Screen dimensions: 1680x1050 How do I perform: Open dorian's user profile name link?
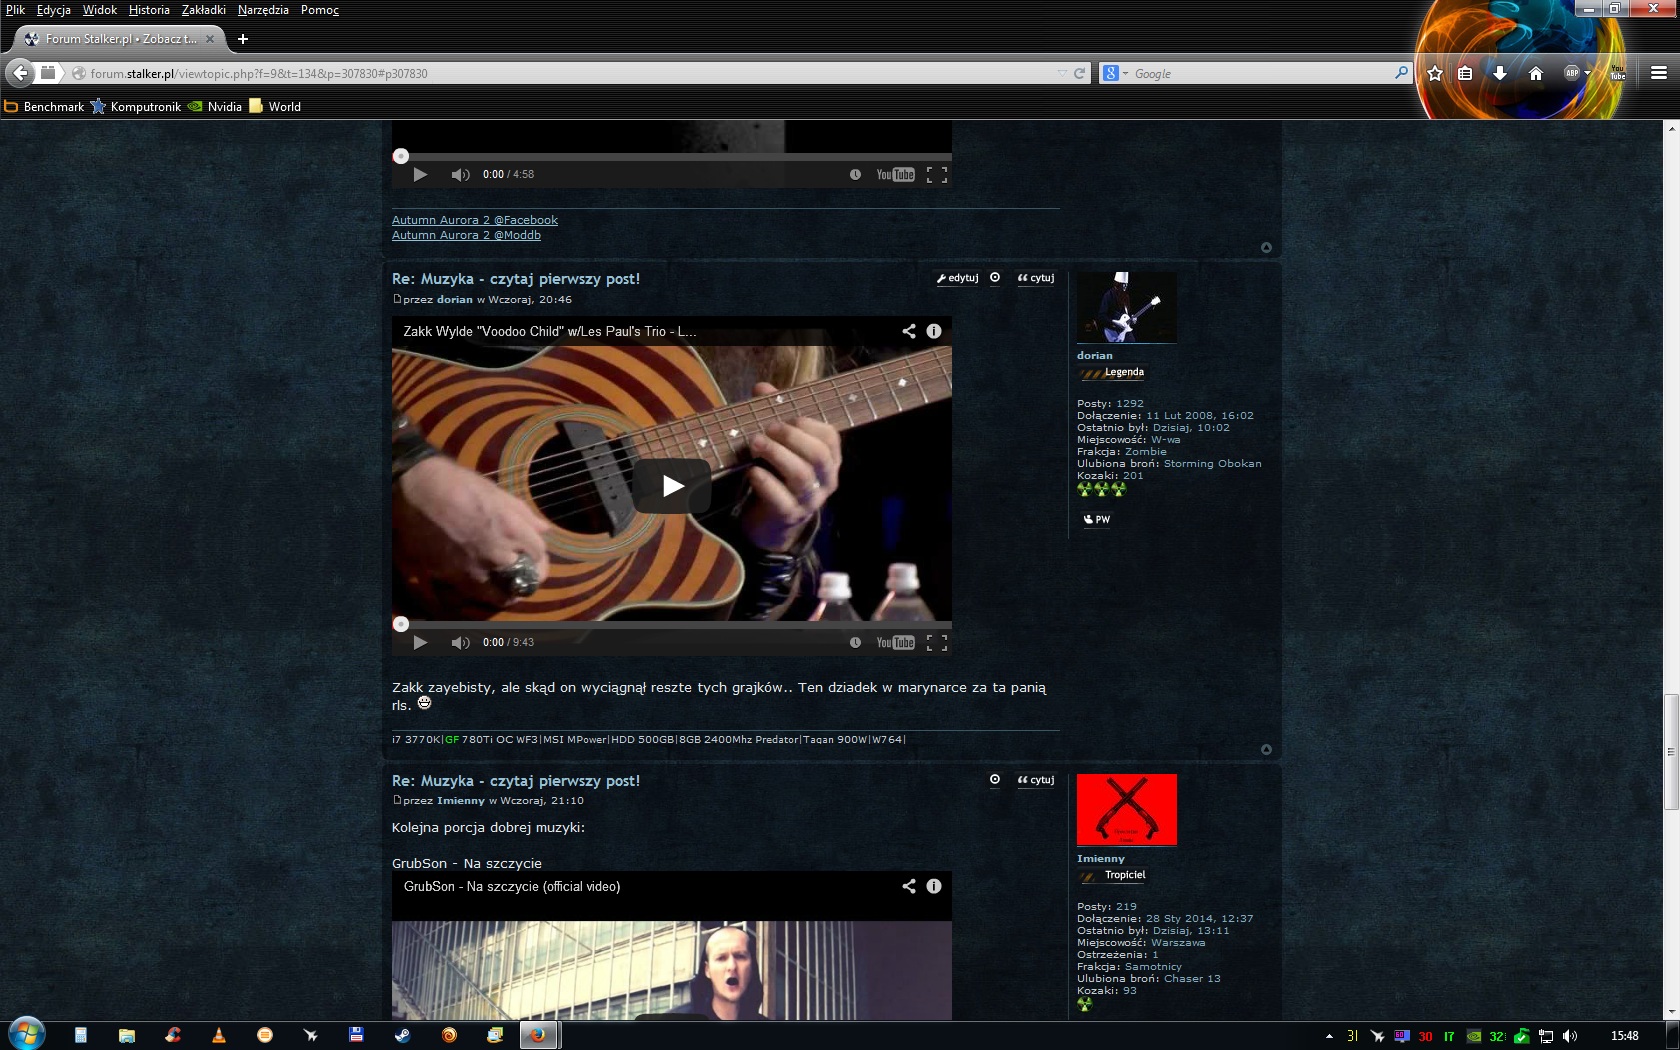coord(1095,355)
